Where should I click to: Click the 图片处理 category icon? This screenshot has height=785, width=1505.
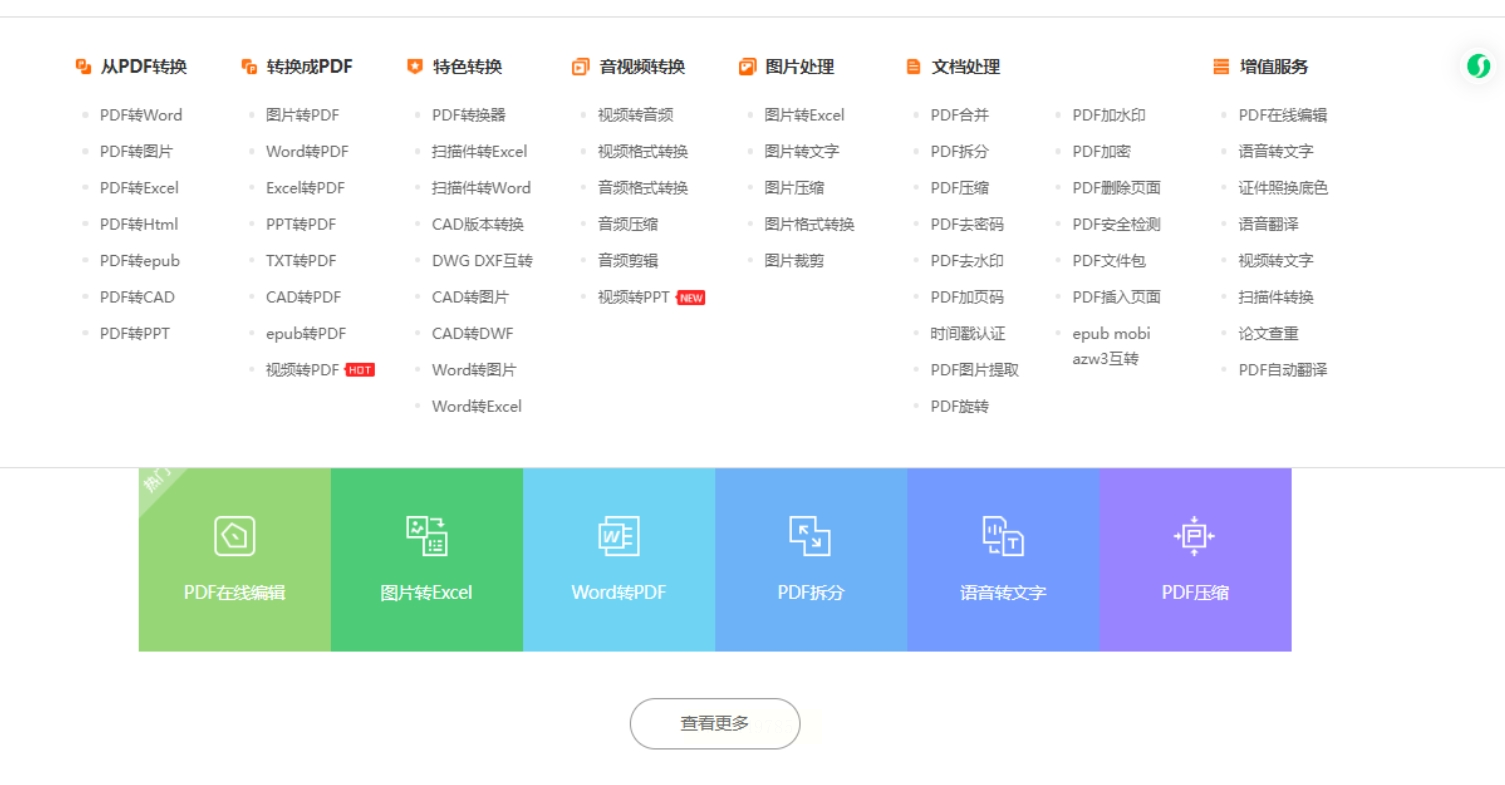(747, 67)
